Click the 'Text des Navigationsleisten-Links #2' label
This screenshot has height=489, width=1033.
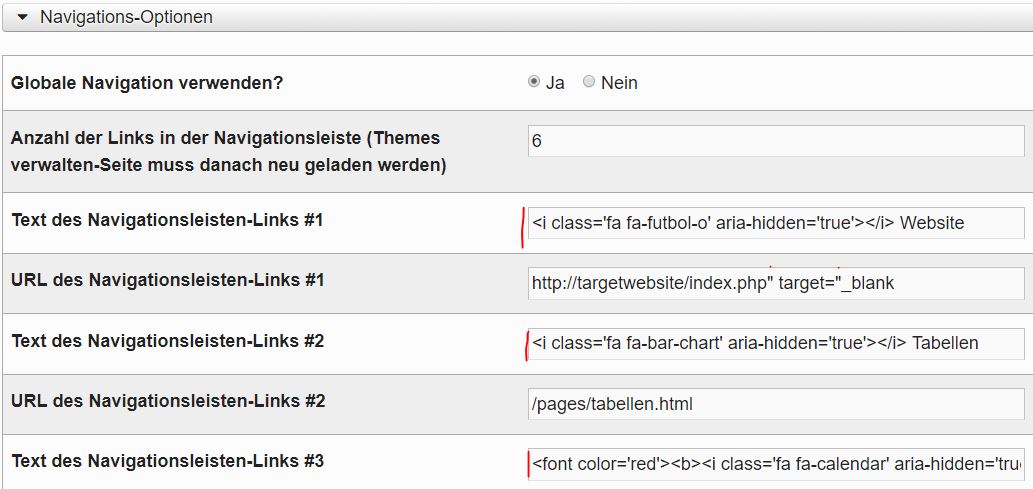click(x=167, y=341)
